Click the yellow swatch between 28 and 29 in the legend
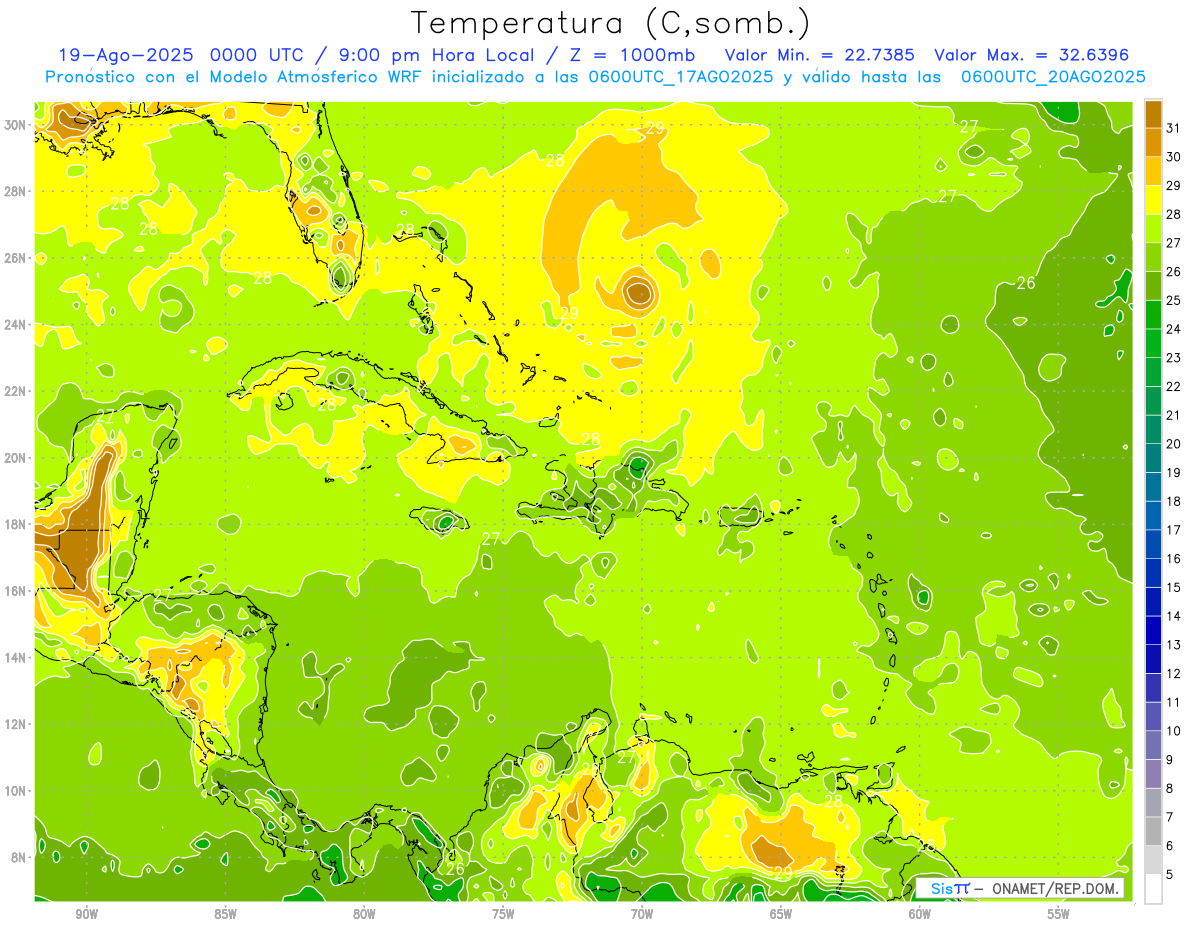This screenshot has width=1200, height=927. tap(1153, 200)
